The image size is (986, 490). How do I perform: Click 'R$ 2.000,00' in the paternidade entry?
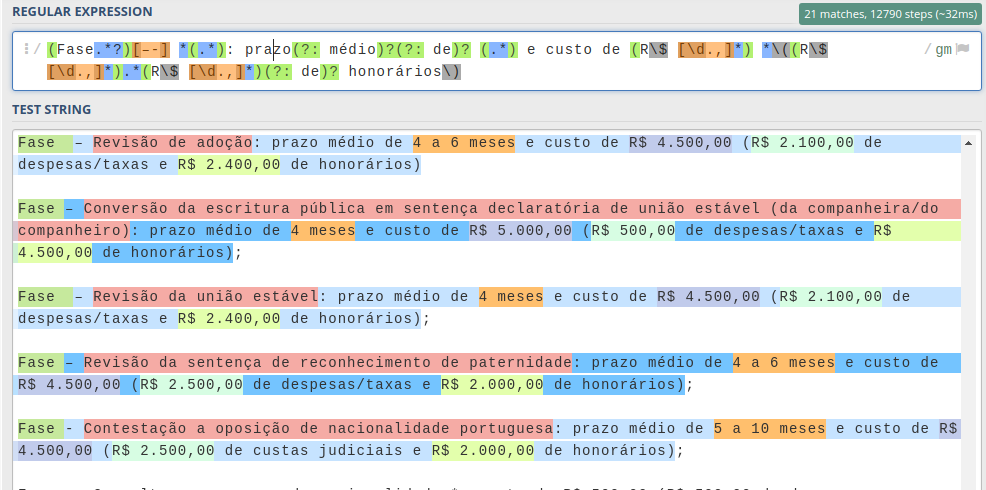492,384
